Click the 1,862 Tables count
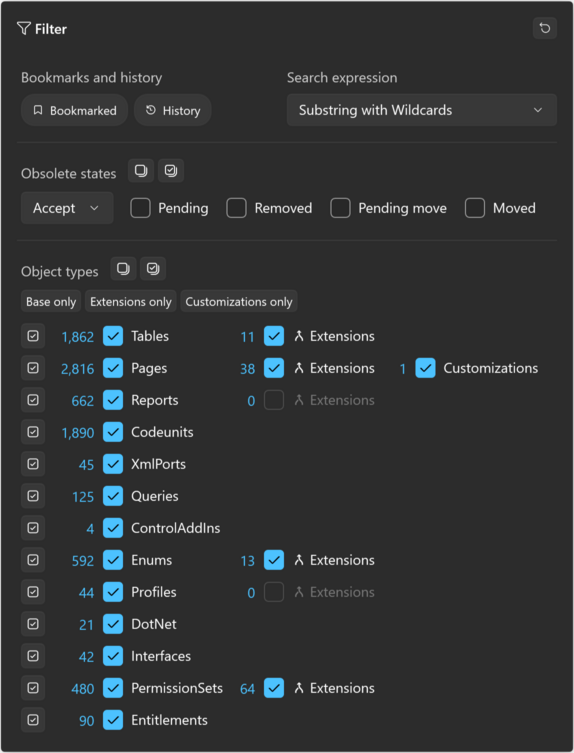 tap(78, 337)
